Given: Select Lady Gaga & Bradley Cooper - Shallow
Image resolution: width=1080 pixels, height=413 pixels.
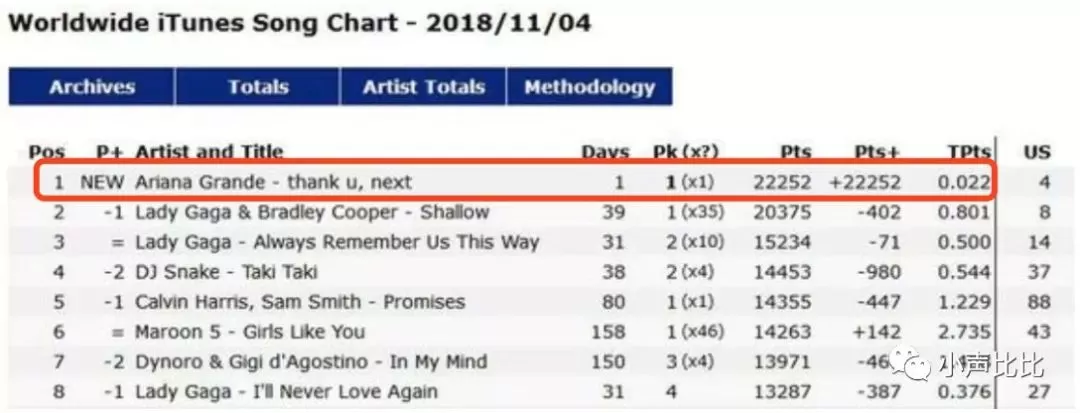Looking at the screenshot, I should tap(312, 212).
